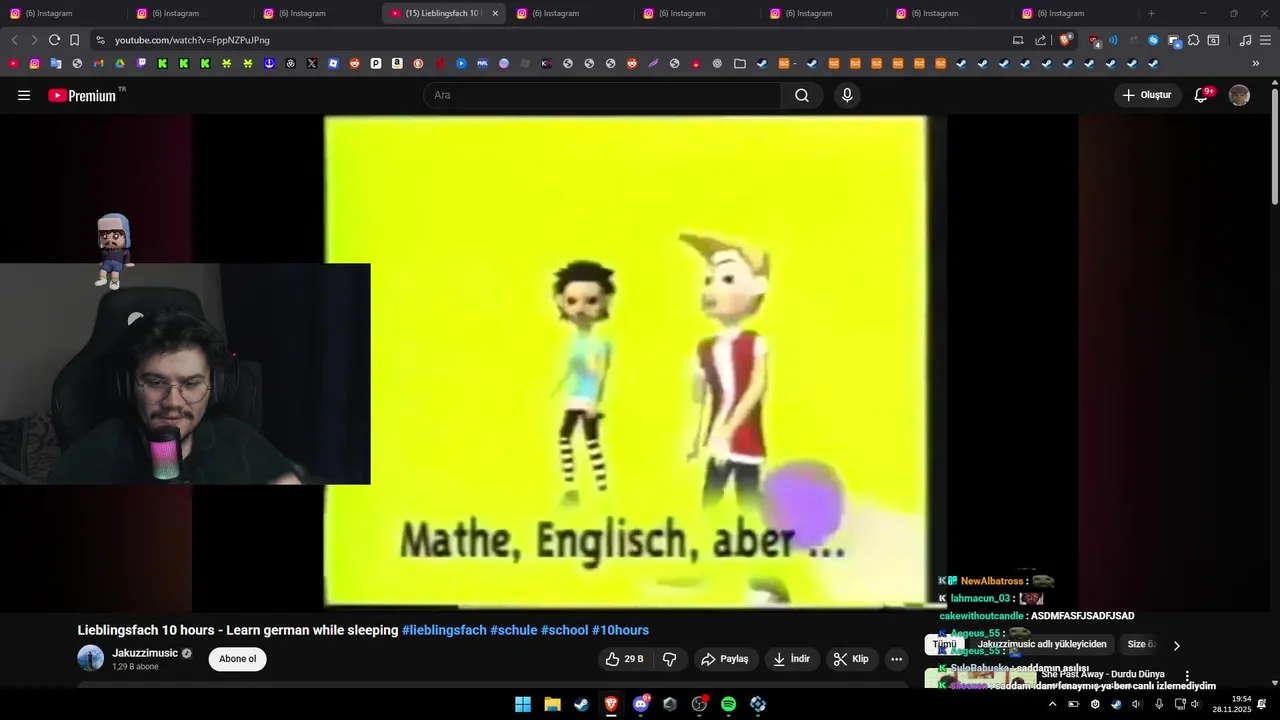Open Brave Shields lion icon

[x=1066, y=40]
